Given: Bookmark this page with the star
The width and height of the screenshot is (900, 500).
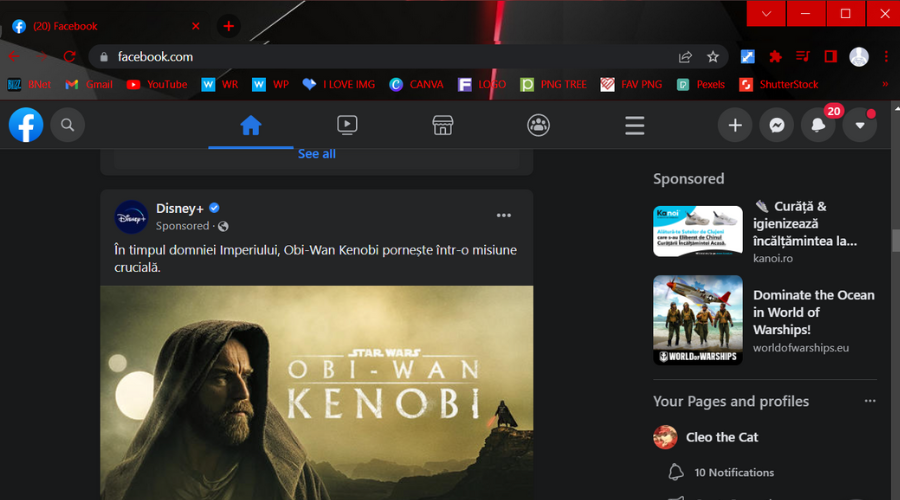Looking at the screenshot, I should coord(713,57).
